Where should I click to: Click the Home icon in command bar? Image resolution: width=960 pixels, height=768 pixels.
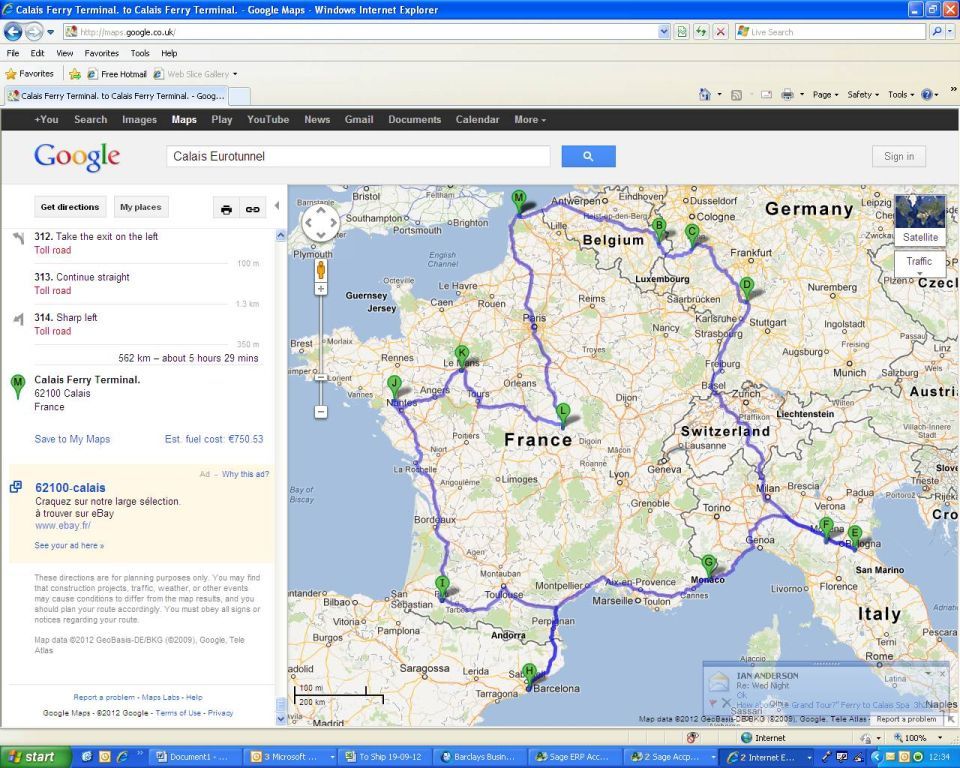[x=705, y=94]
